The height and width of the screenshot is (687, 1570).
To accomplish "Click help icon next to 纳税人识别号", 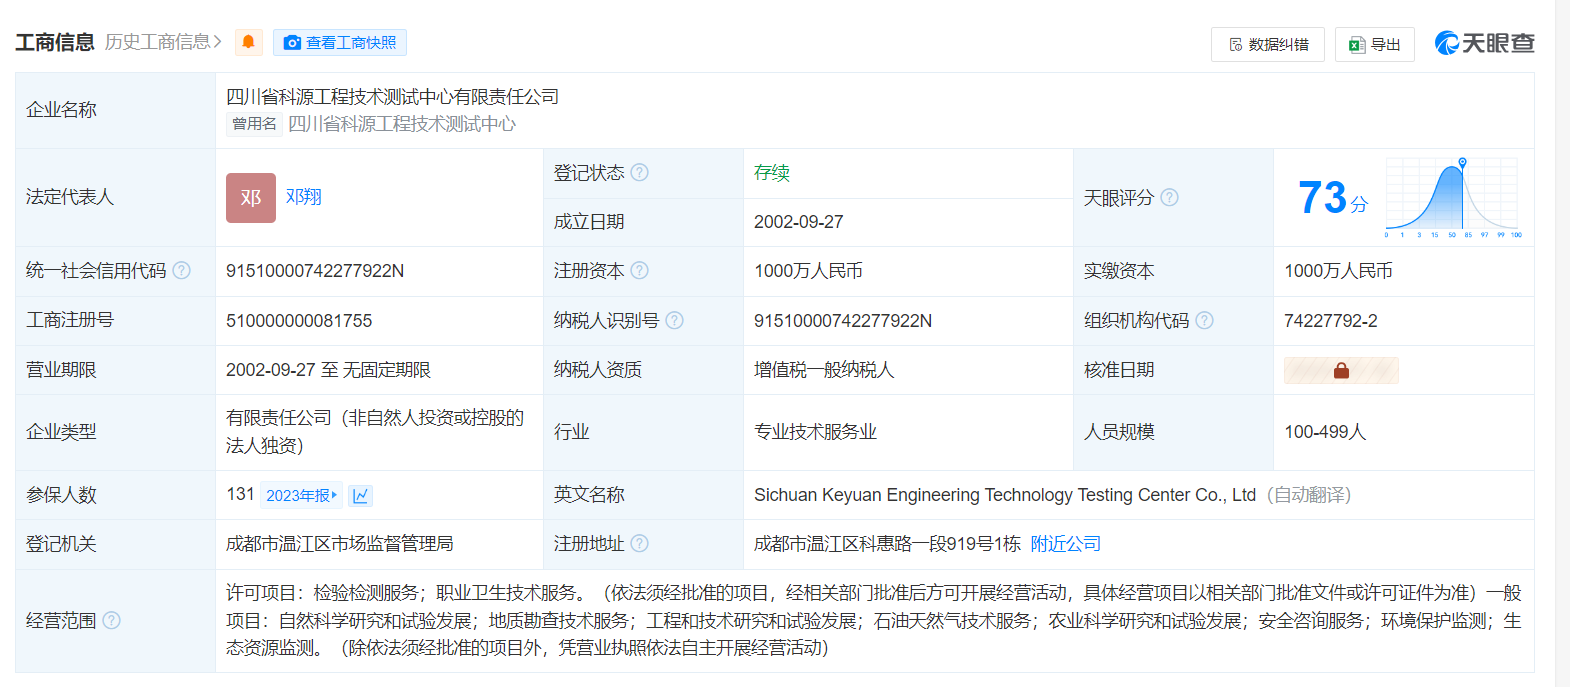I will 674,320.
